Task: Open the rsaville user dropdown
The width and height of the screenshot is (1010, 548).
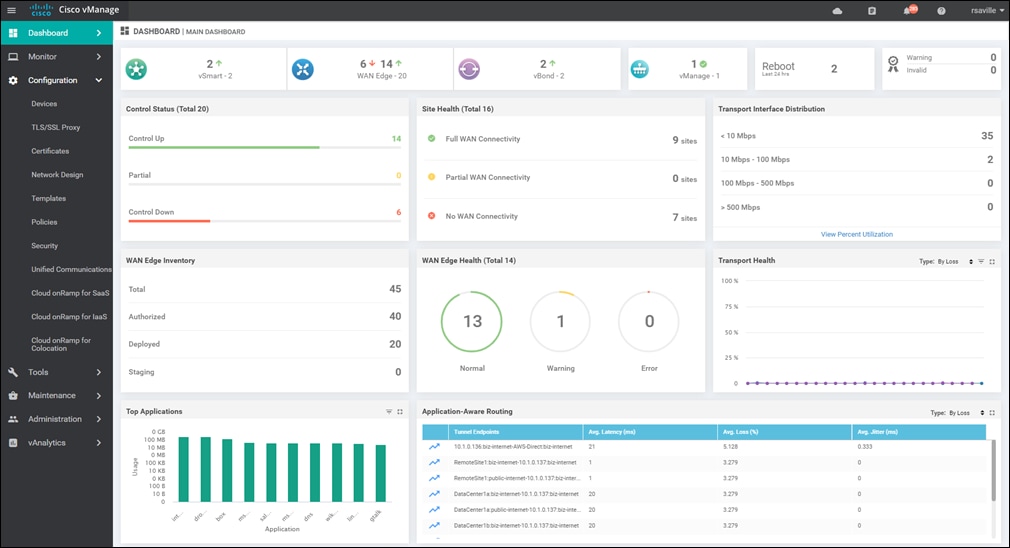Action: click(x=987, y=10)
